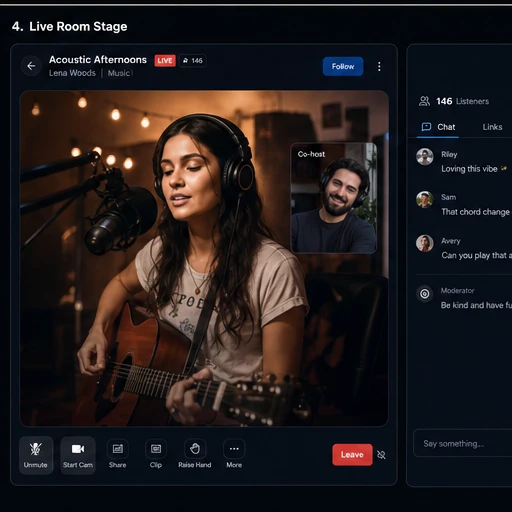Screen dimensions: 512x512
Task: Switch to the Links tab
Action: pyautogui.click(x=492, y=127)
